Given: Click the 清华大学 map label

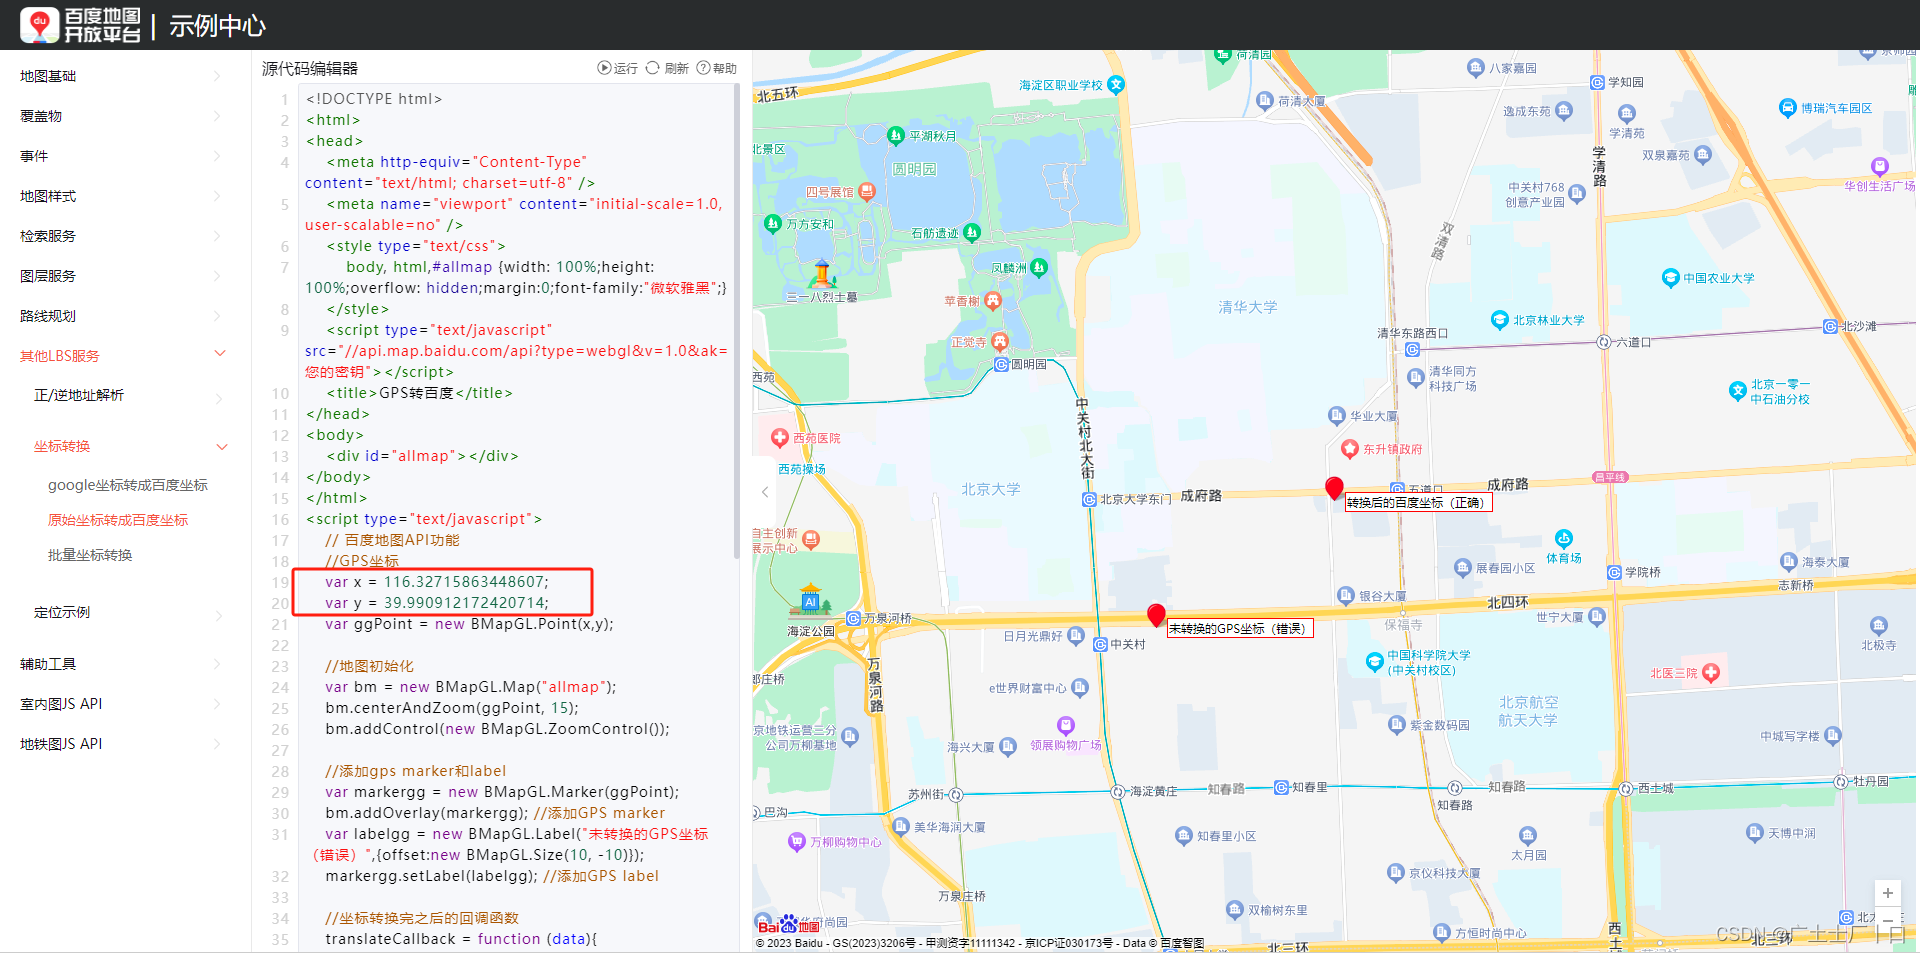Looking at the screenshot, I should click(x=1247, y=307).
